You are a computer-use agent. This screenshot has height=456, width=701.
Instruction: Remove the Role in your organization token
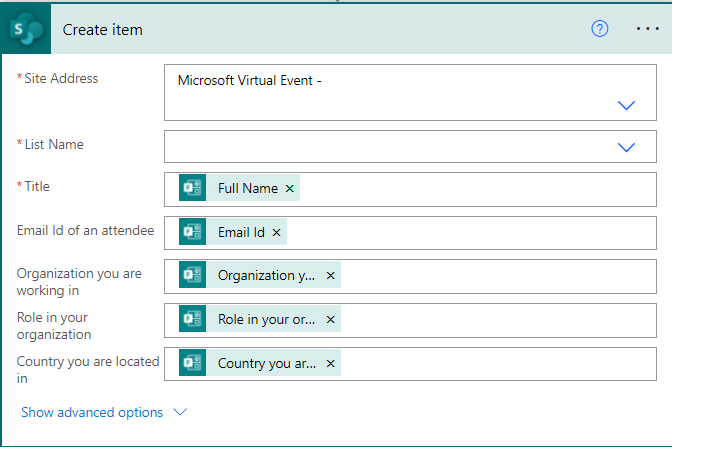[331, 319]
